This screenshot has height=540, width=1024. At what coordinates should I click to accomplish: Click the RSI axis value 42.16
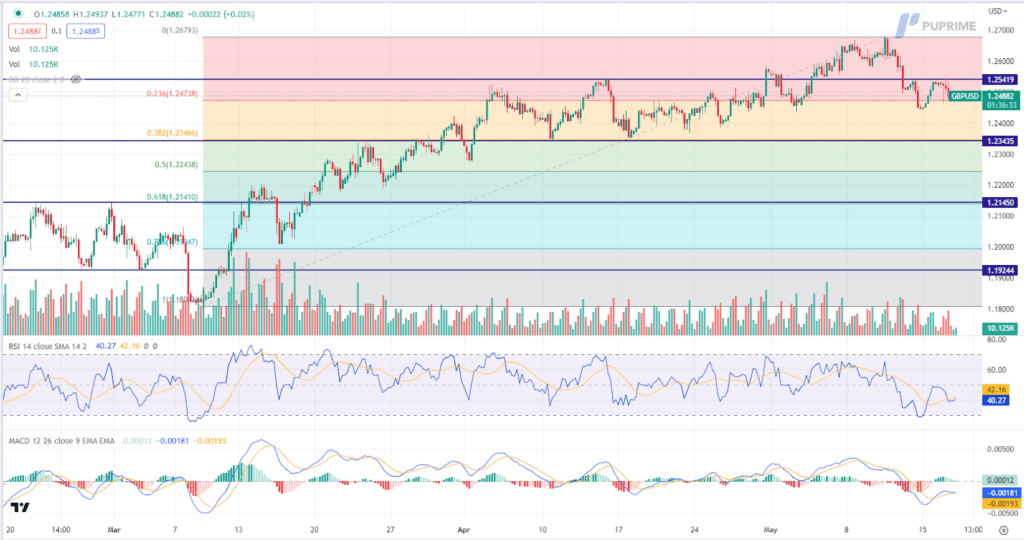click(x=997, y=390)
